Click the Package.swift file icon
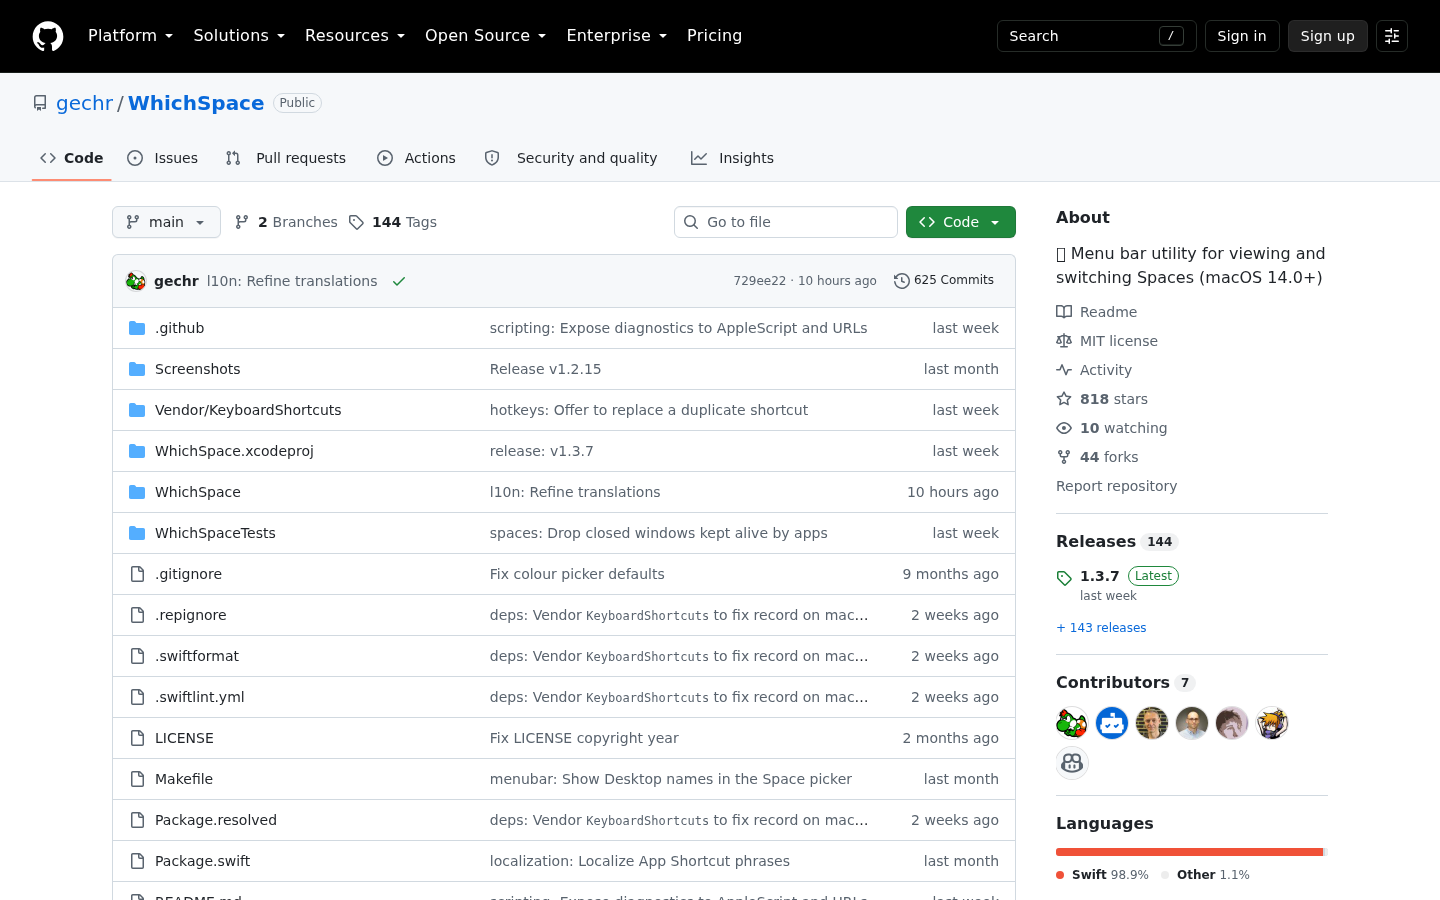 [x=137, y=861]
